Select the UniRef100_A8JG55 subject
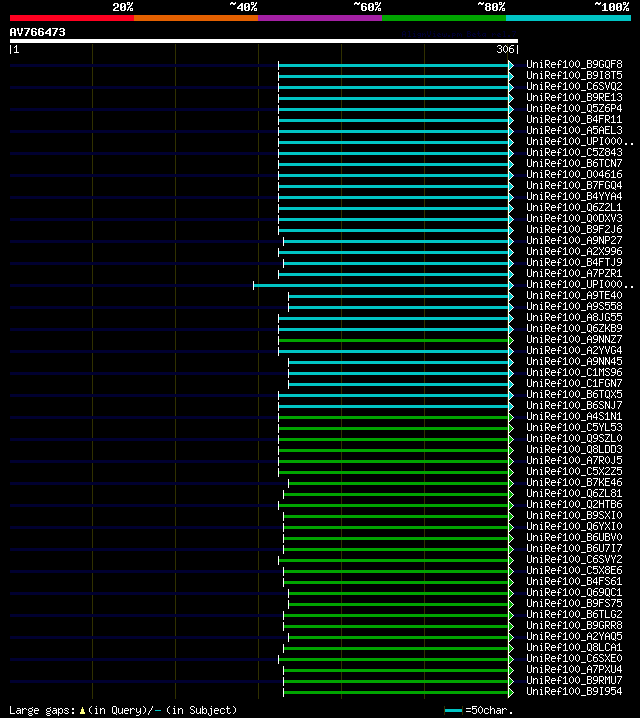640x718 pixels. [574, 317]
